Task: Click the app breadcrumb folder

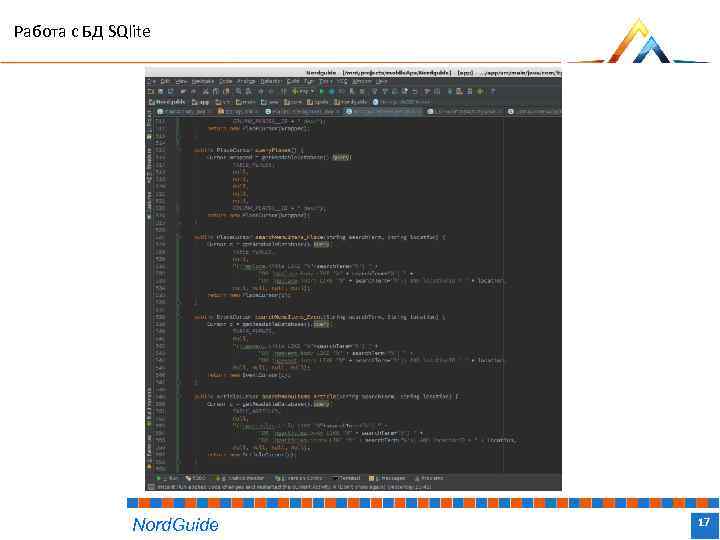Action: pos(201,101)
